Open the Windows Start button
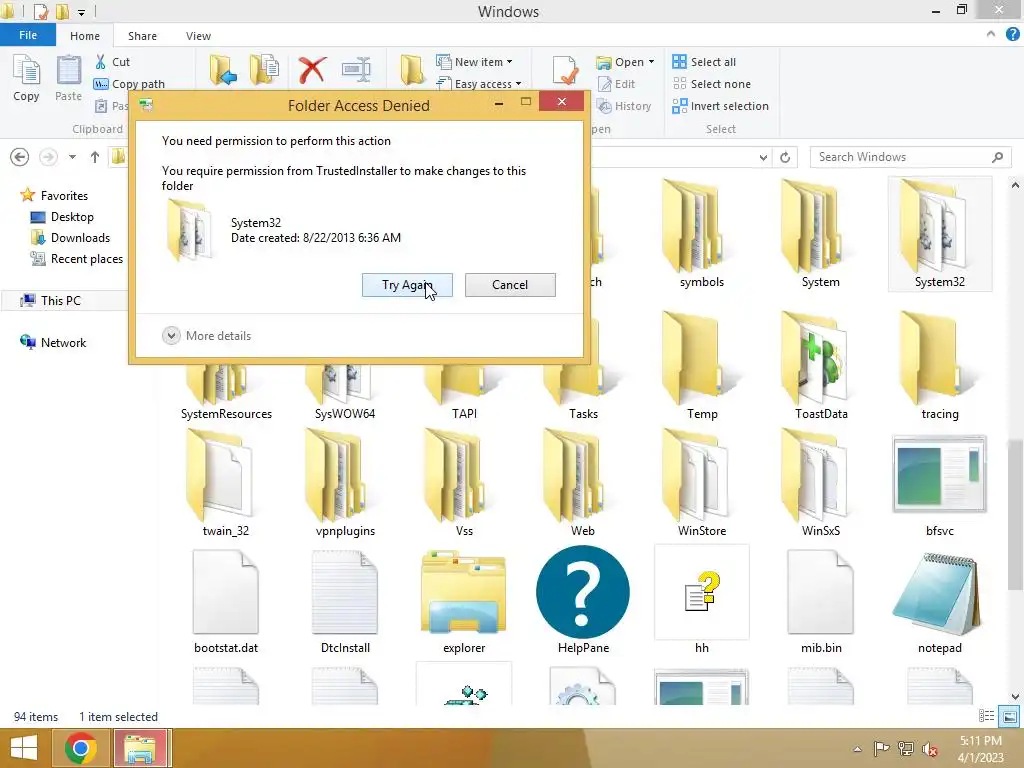Image resolution: width=1024 pixels, height=768 pixels. (24, 748)
